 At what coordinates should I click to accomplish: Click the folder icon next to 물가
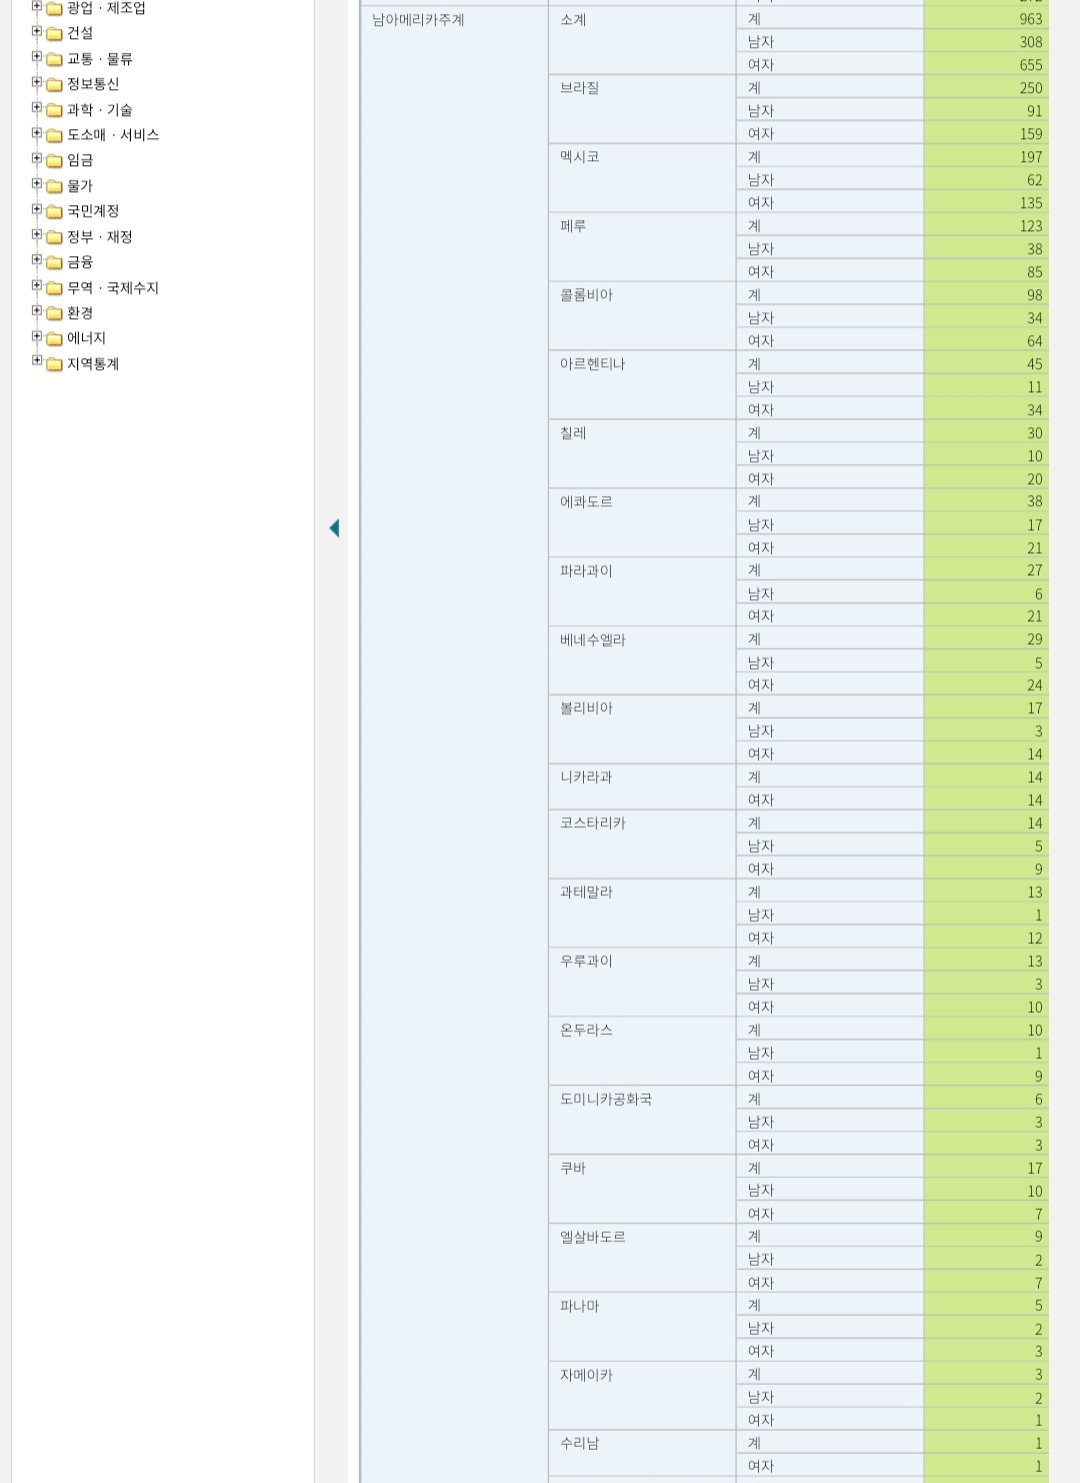click(55, 187)
